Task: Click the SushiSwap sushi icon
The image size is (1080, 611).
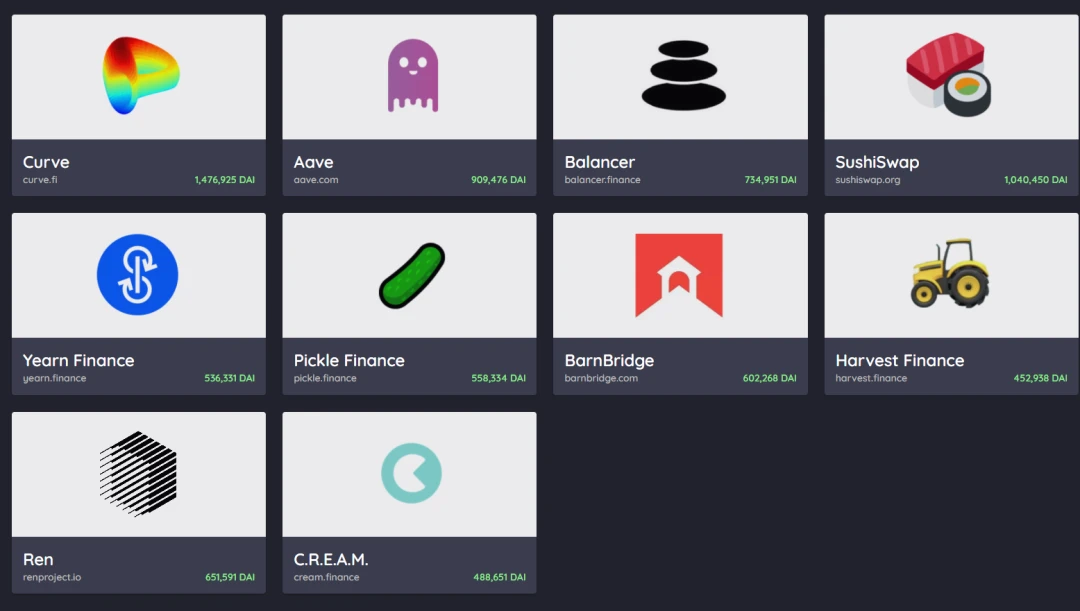Action: (x=948, y=74)
